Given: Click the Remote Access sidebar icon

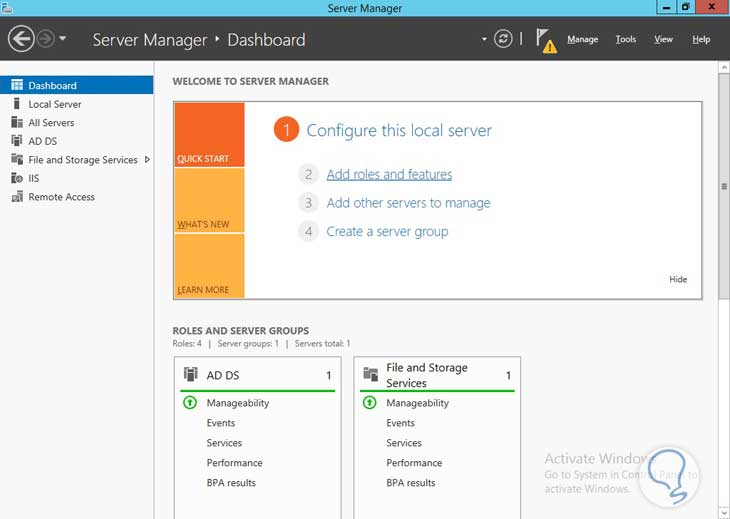Looking at the screenshot, I should (17, 197).
